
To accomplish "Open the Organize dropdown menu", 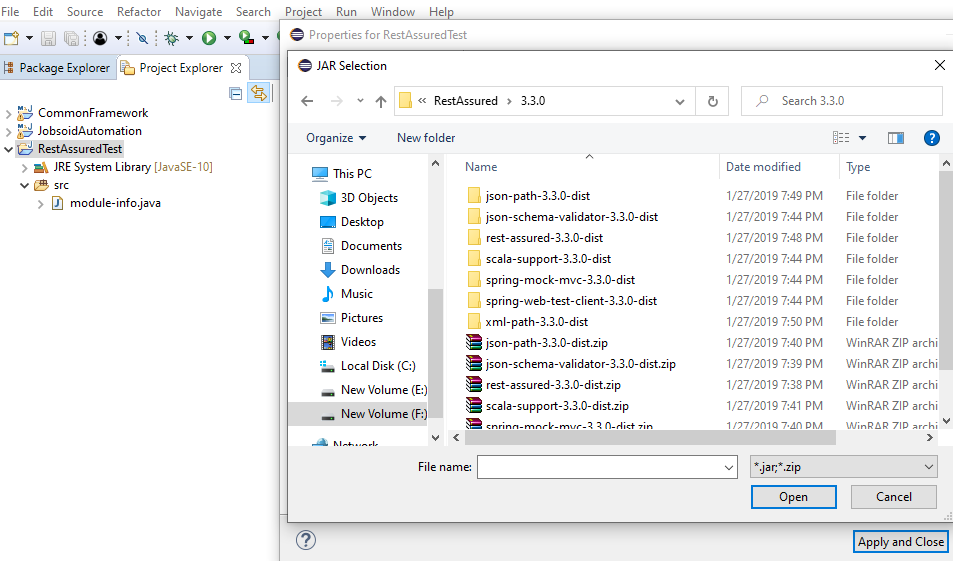I will tap(336, 138).
